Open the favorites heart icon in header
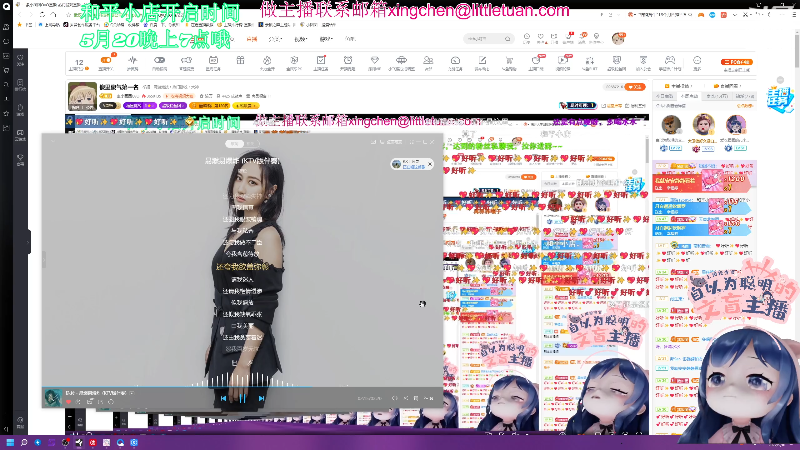 540,38
